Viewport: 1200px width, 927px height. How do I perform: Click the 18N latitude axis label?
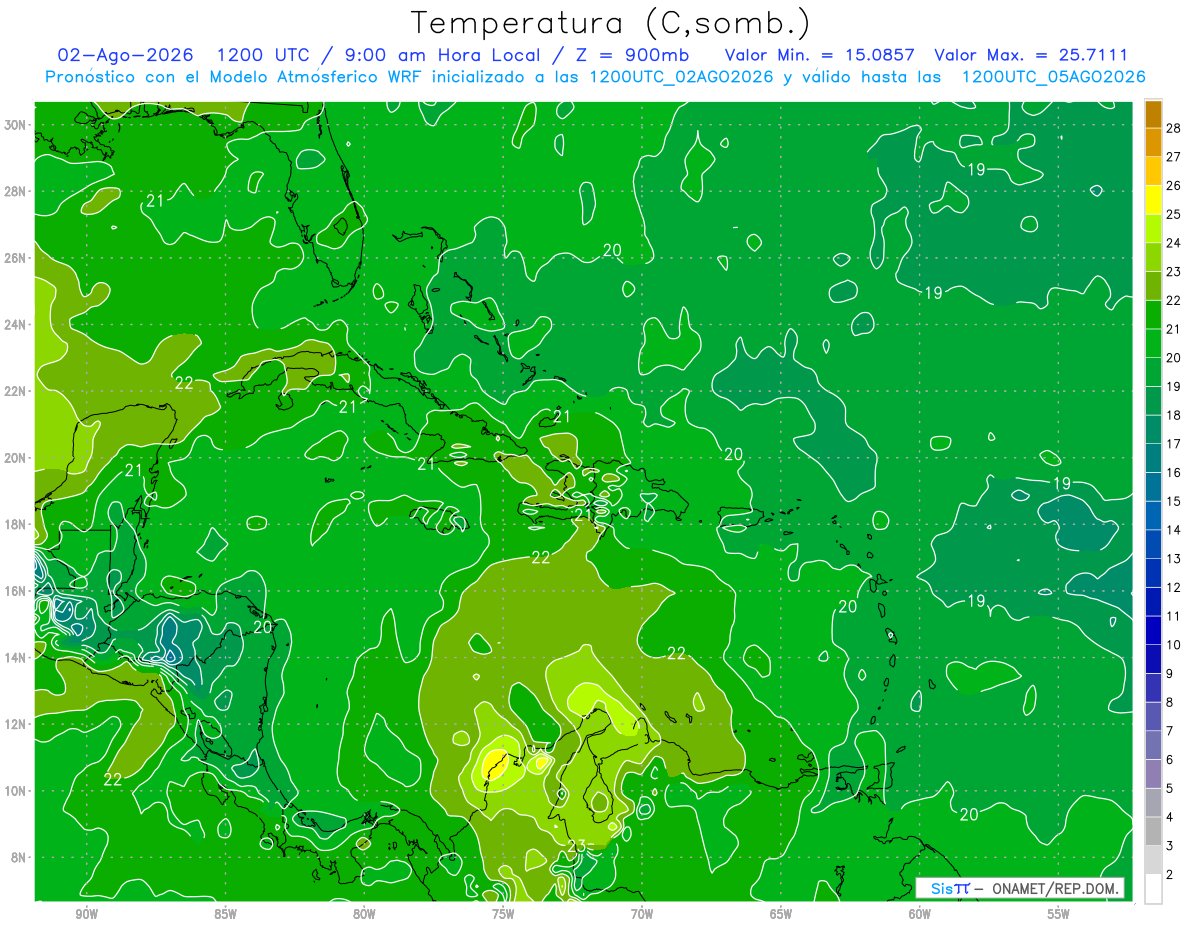[x=16, y=525]
